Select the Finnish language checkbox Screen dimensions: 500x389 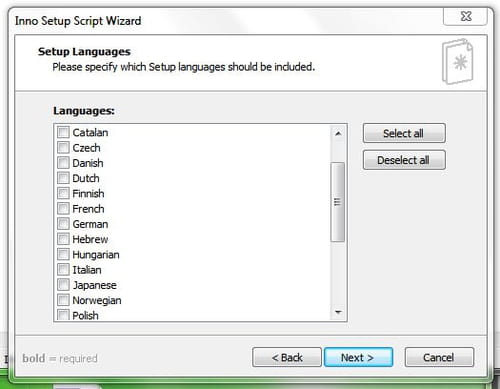pyautogui.click(x=63, y=193)
